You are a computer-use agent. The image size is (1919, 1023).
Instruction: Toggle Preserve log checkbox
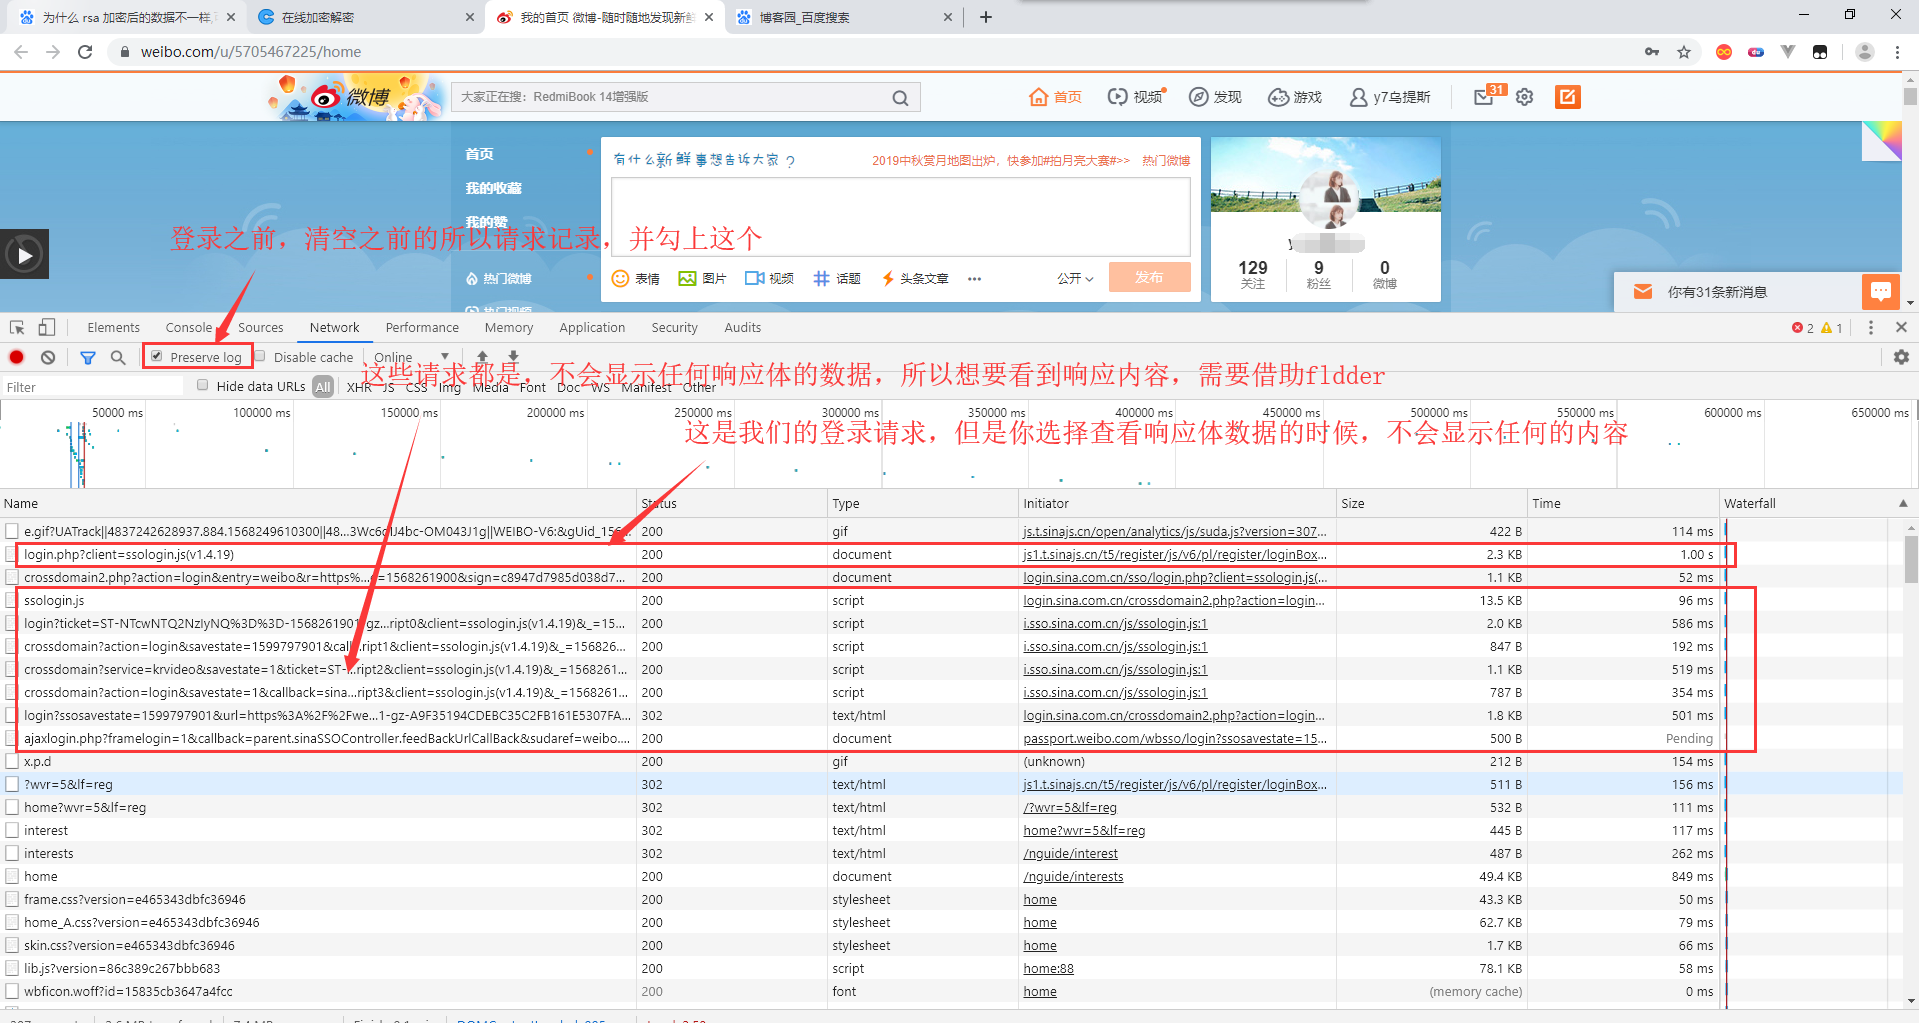(x=157, y=356)
